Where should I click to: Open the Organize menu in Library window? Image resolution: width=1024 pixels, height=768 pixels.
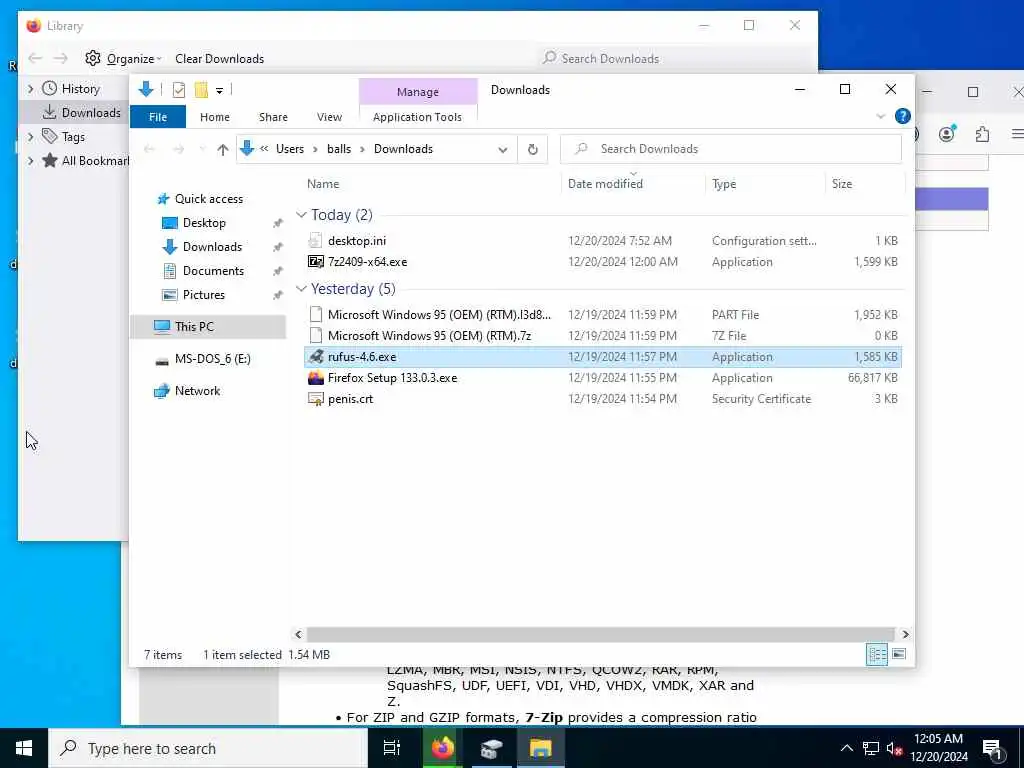coord(123,59)
